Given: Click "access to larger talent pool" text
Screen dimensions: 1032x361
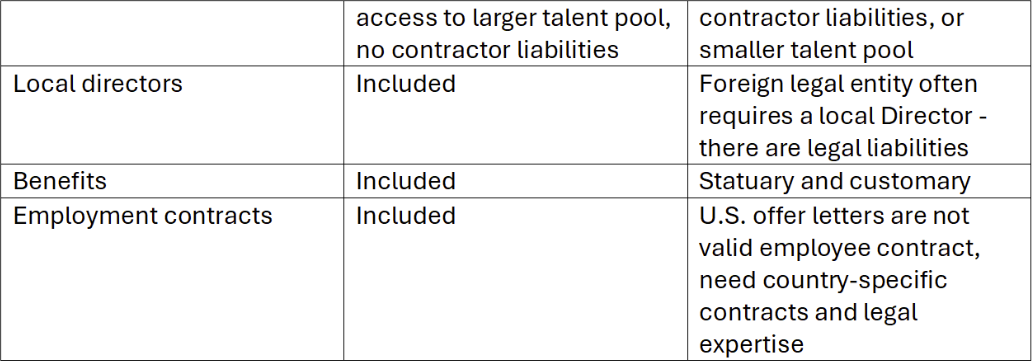Looking at the screenshot, I should pos(513,18).
